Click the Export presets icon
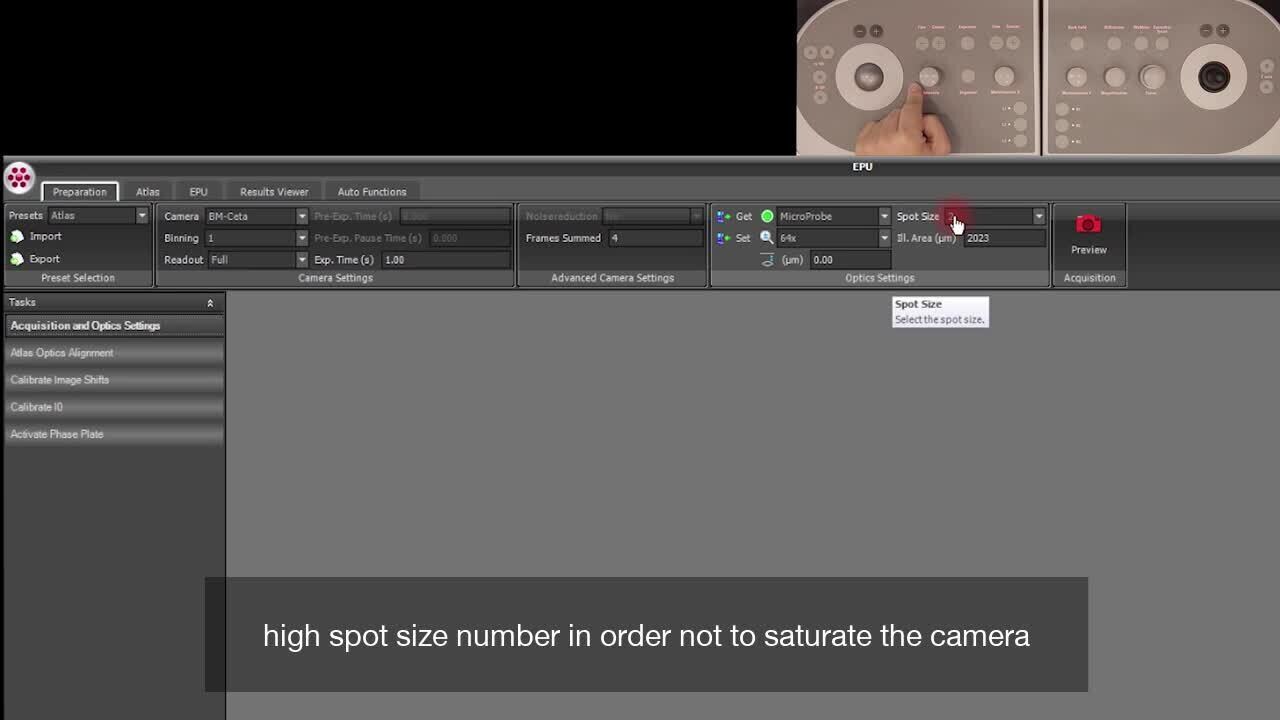Viewport: 1280px width, 720px height. (17, 259)
